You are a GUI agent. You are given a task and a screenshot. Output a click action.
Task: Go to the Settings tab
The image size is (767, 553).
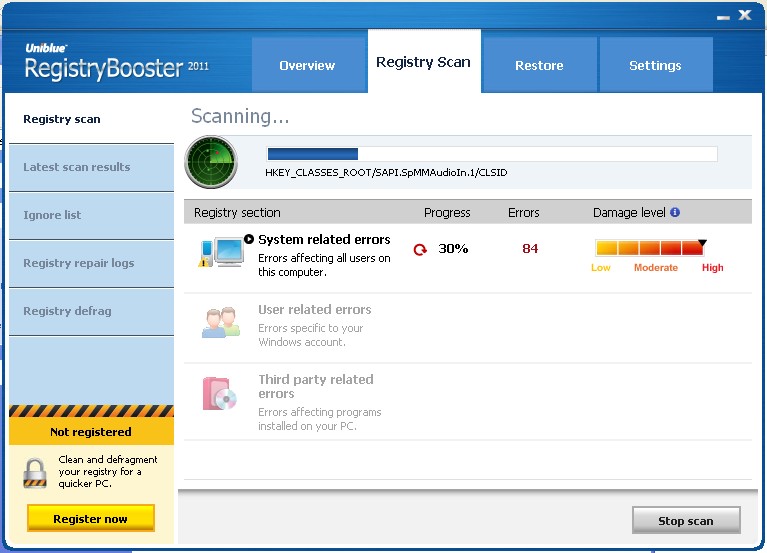[655, 65]
